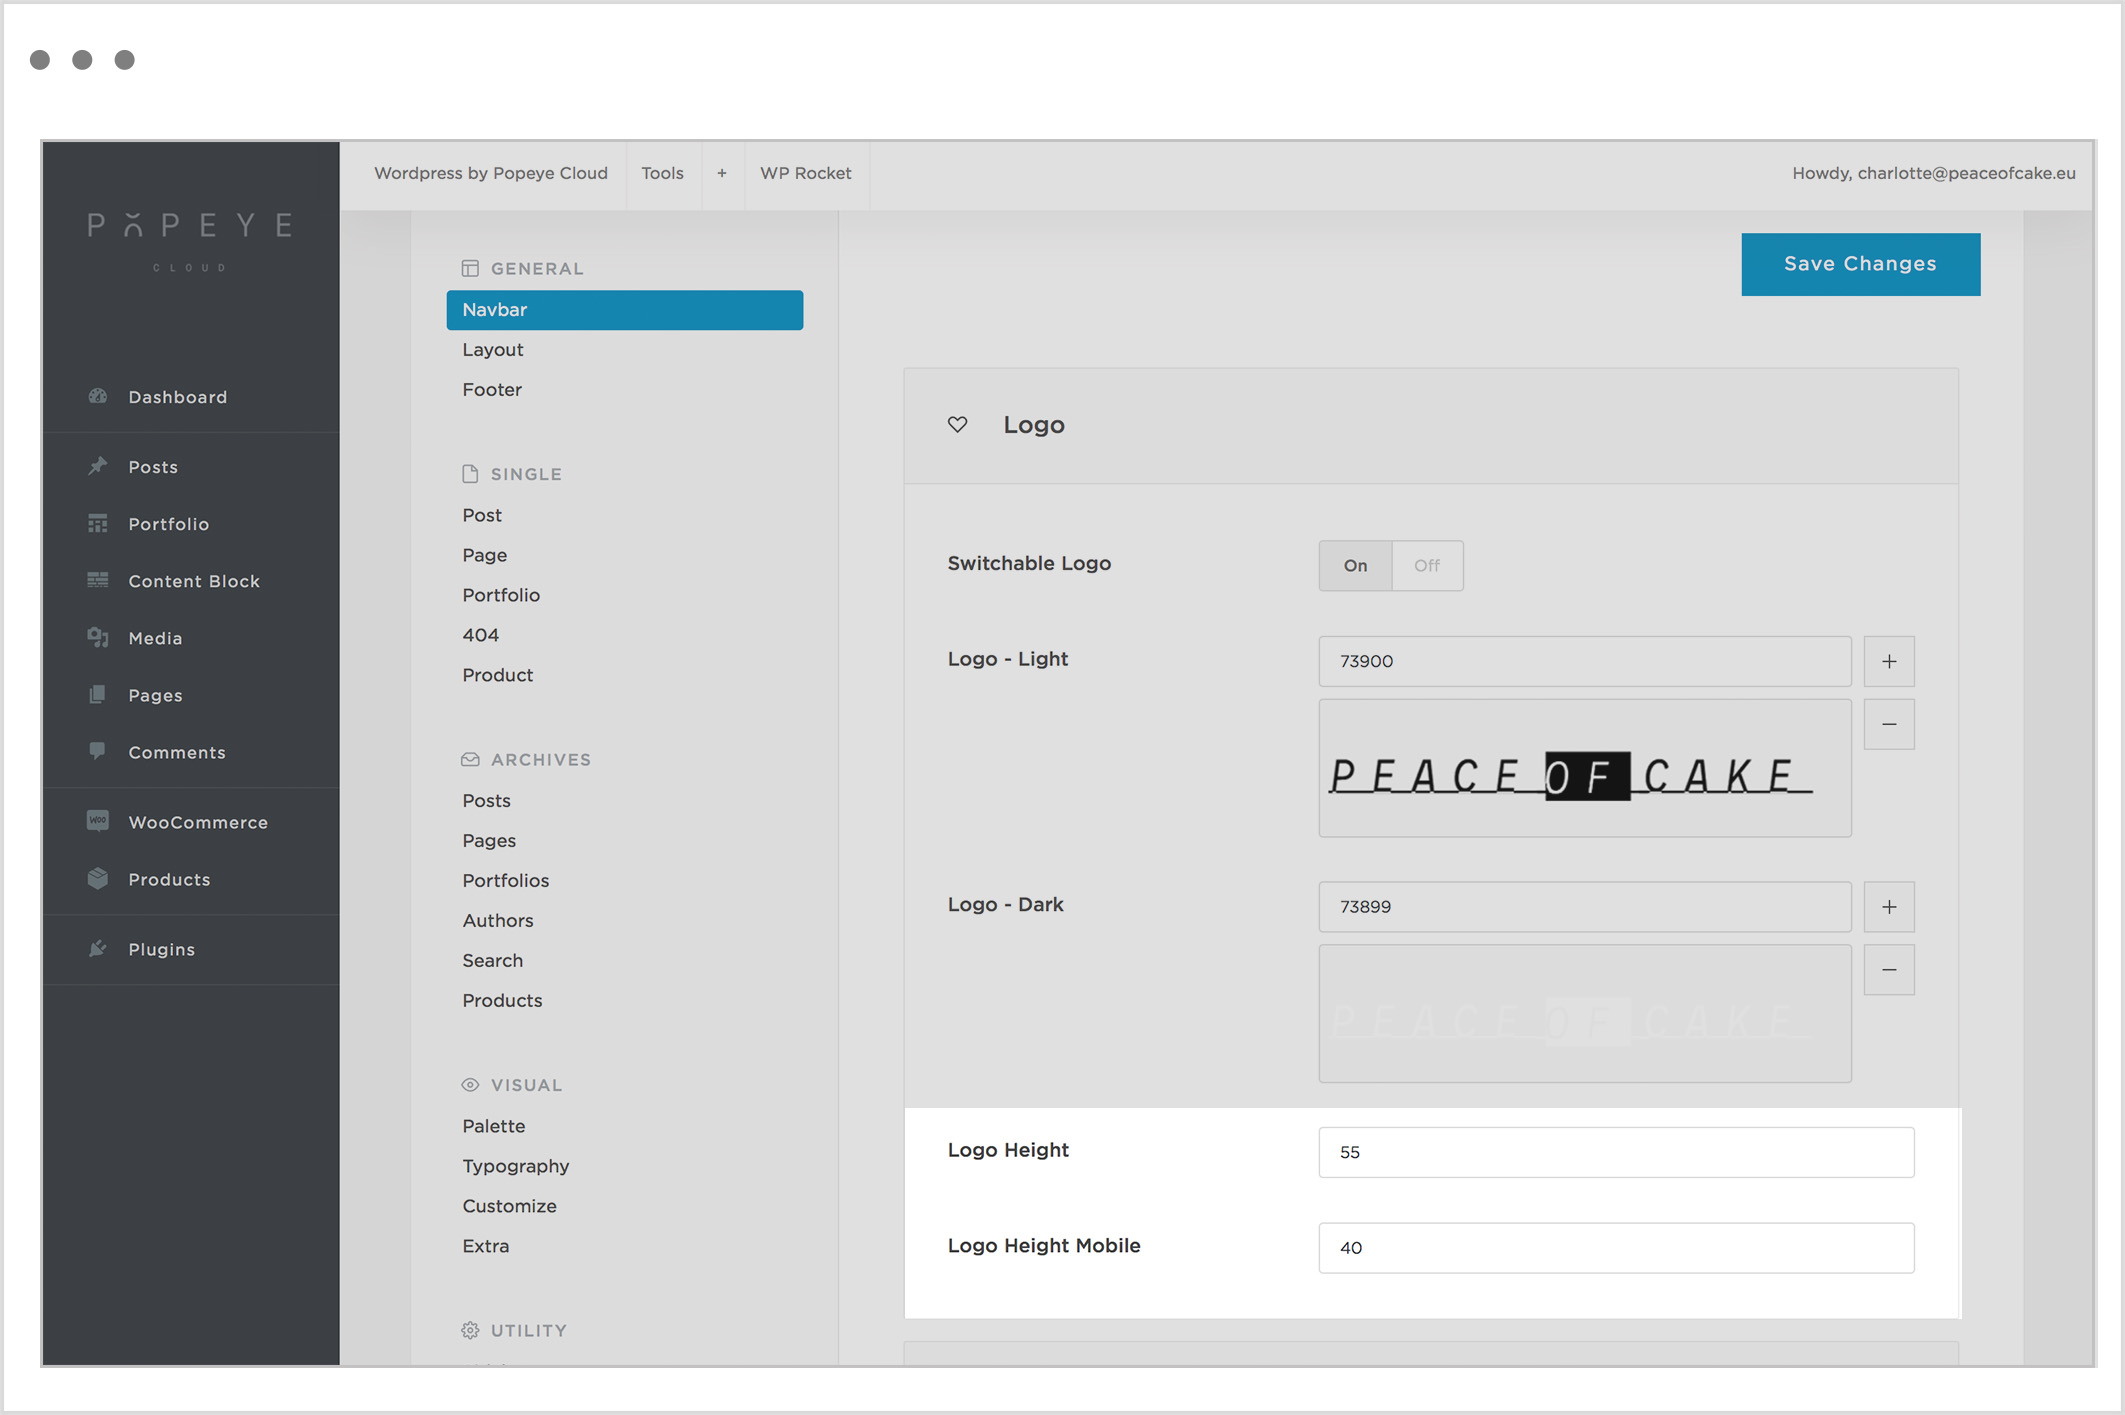The width and height of the screenshot is (2125, 1415).
Task: Open Single Product settings
Action: pos(498,675)
